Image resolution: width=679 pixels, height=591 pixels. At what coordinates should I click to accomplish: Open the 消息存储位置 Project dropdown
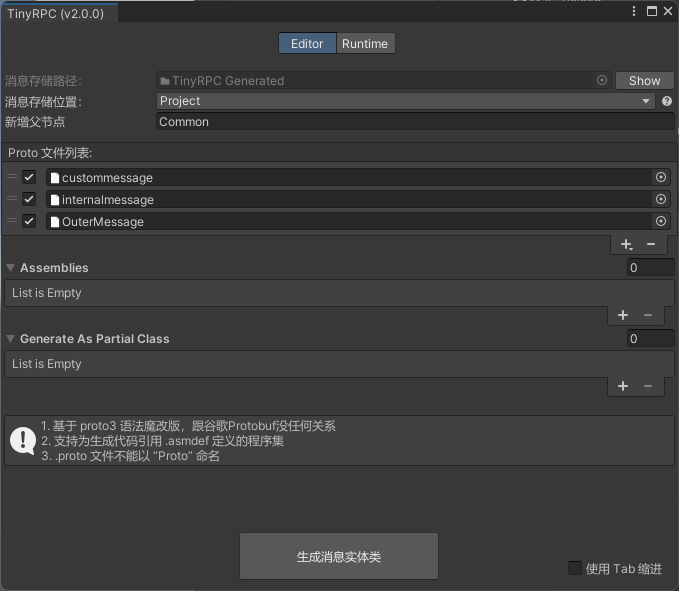[405, 101]
